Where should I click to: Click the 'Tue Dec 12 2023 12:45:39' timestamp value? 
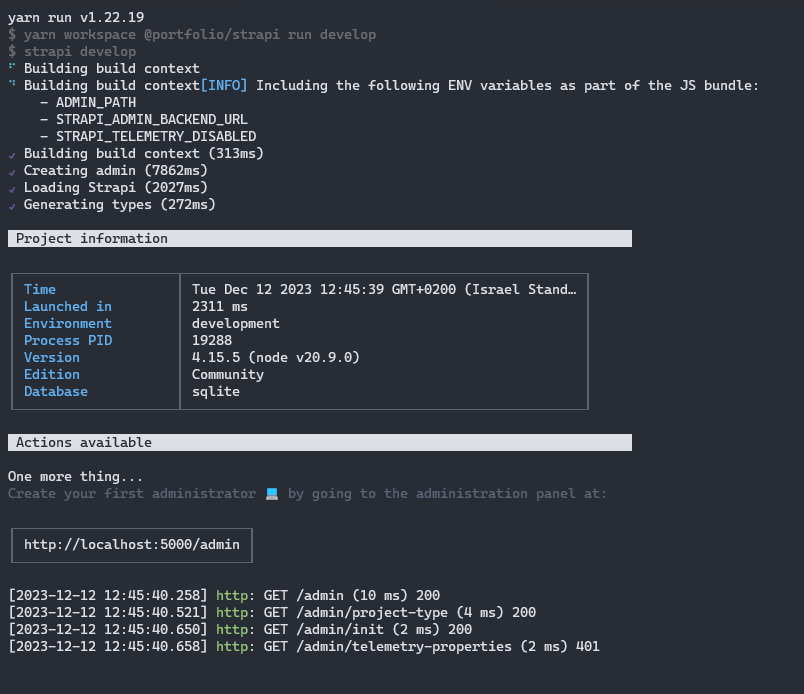[x=288, y=289]
